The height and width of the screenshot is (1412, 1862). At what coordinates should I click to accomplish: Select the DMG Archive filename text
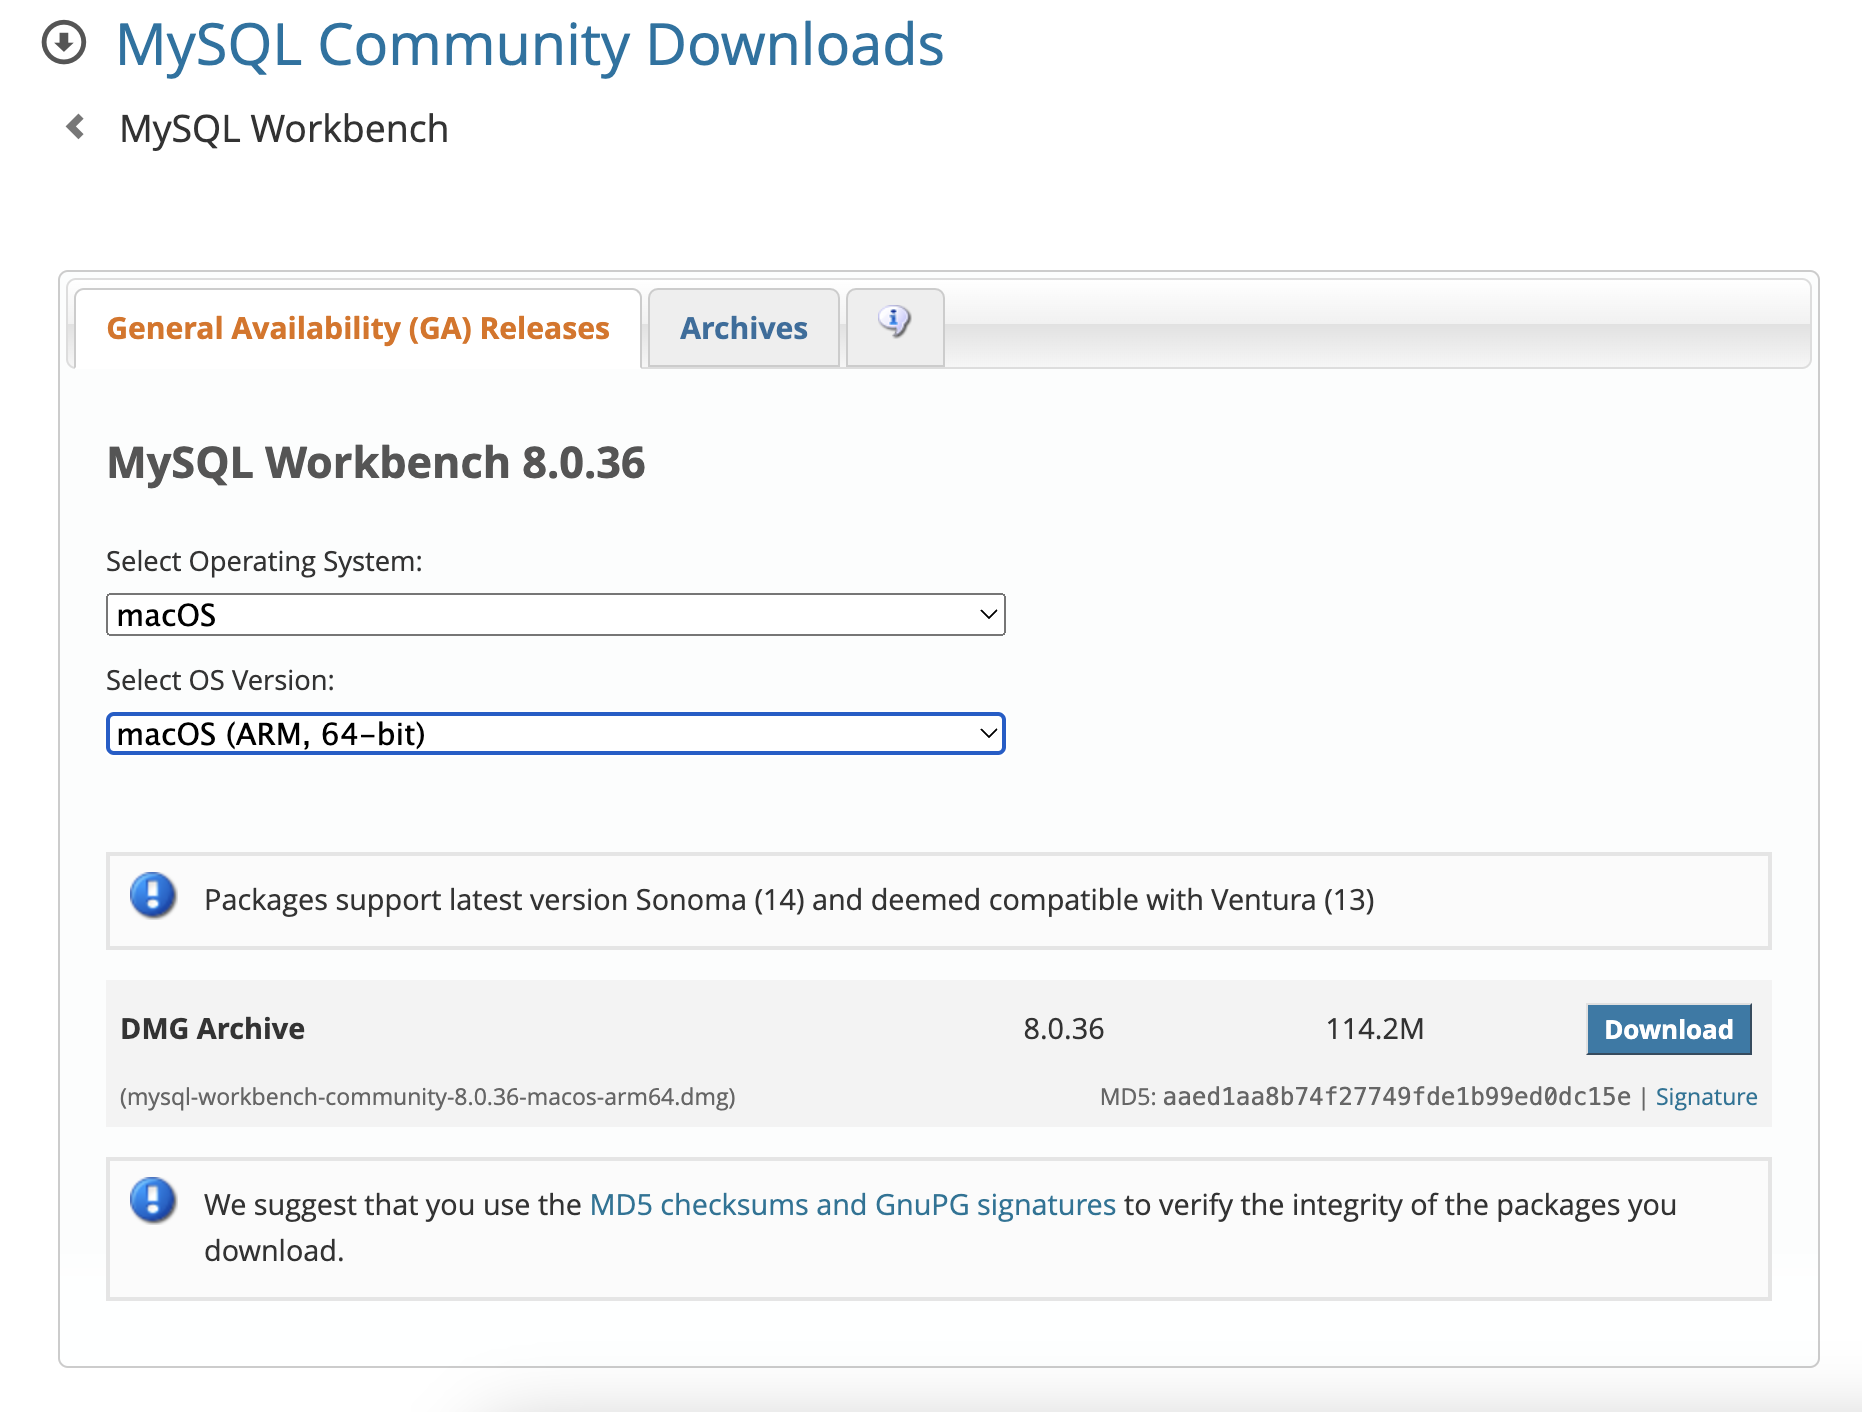[x=428, y=1095]
